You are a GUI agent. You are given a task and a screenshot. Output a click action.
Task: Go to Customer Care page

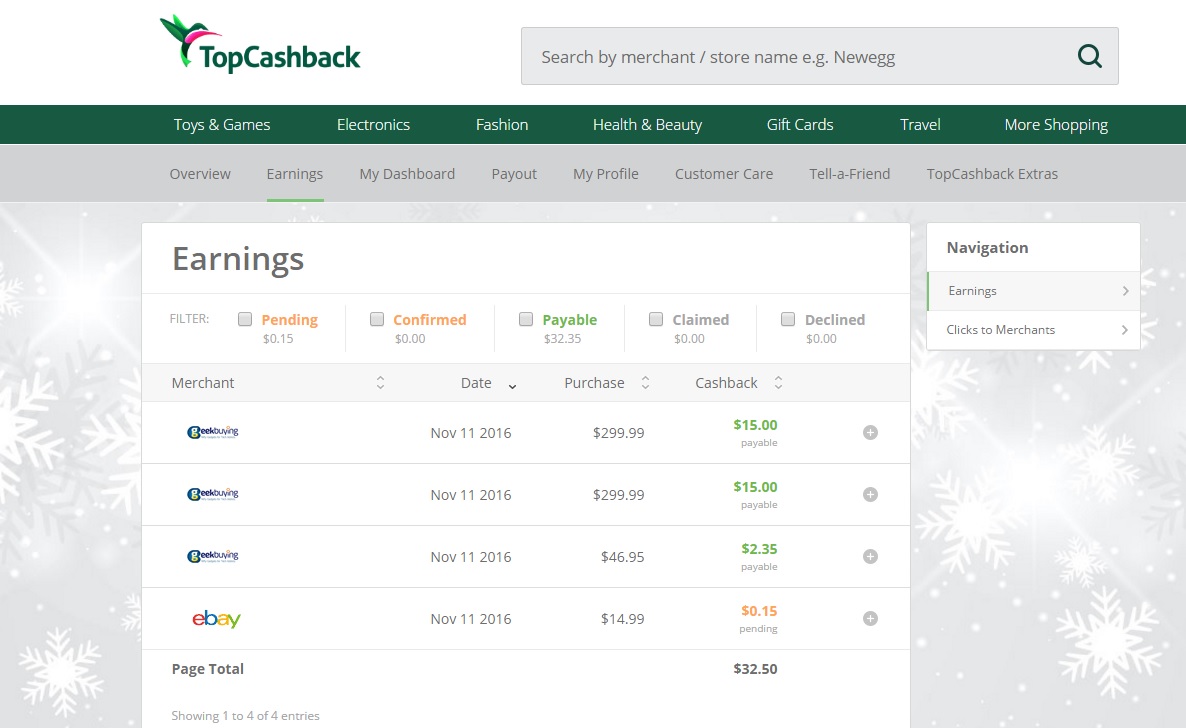point(723,174)
